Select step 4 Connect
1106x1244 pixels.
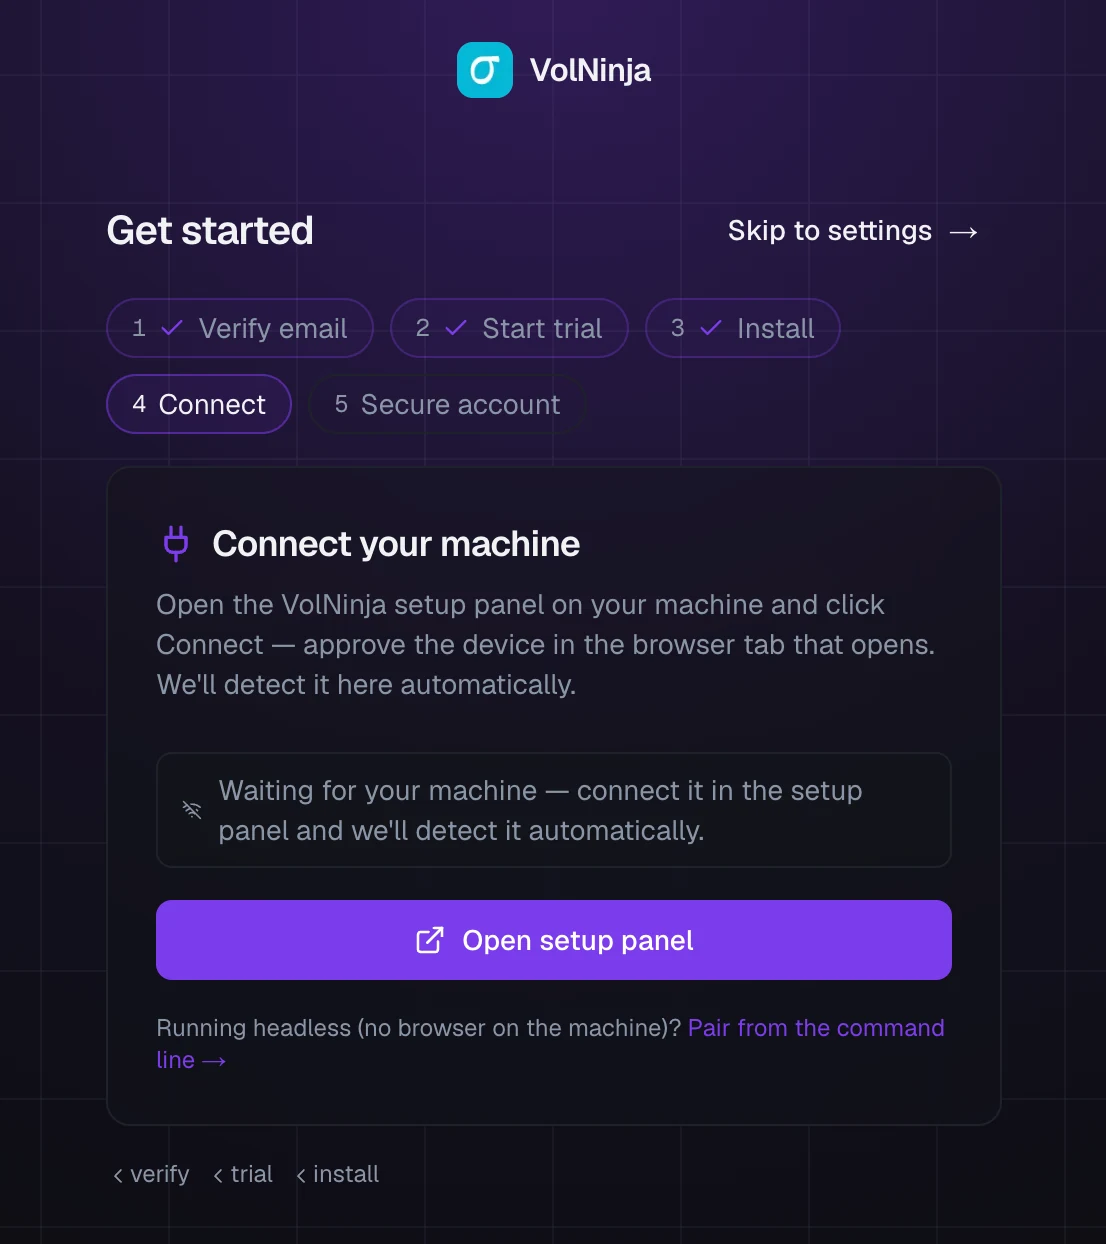(x=199, y=404)
